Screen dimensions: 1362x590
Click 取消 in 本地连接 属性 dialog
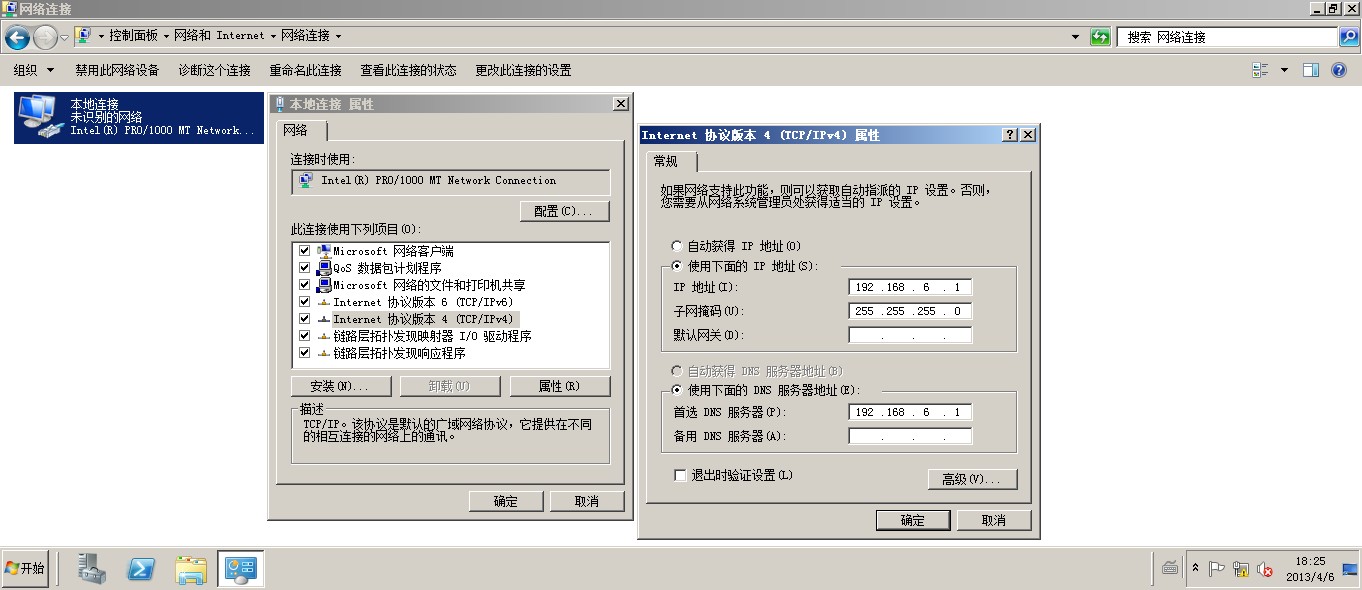coord(587,501)
